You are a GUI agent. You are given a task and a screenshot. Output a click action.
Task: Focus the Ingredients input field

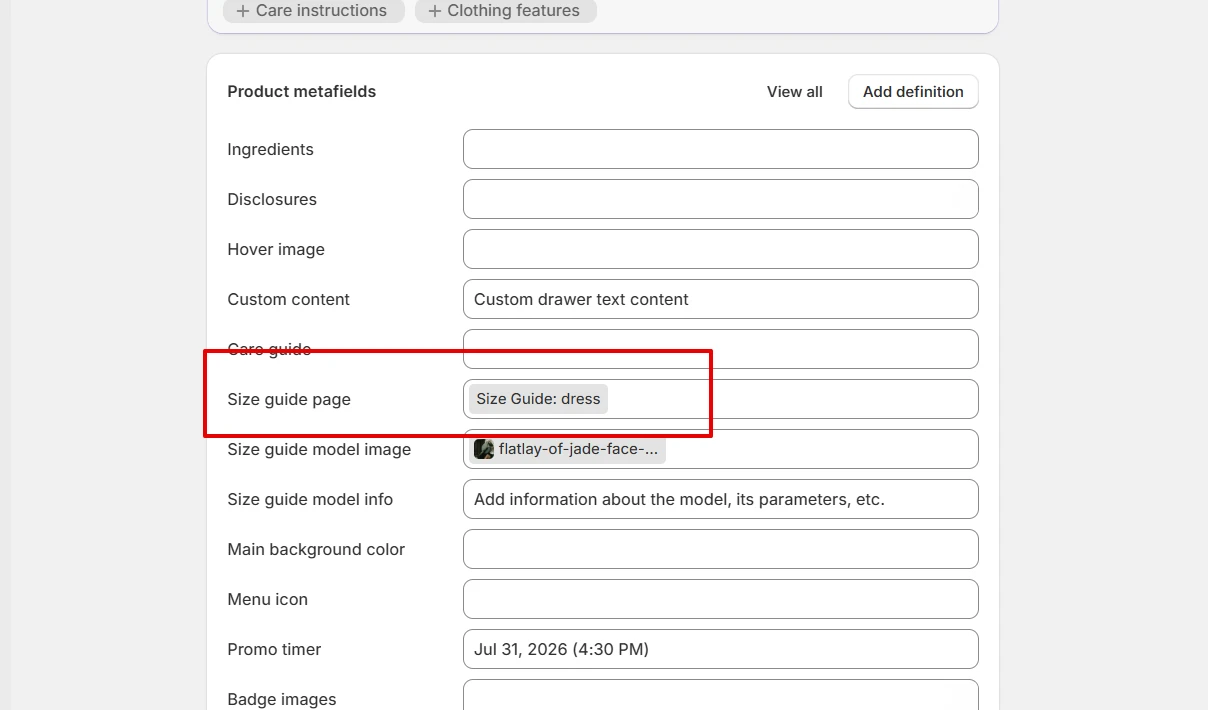720,149
